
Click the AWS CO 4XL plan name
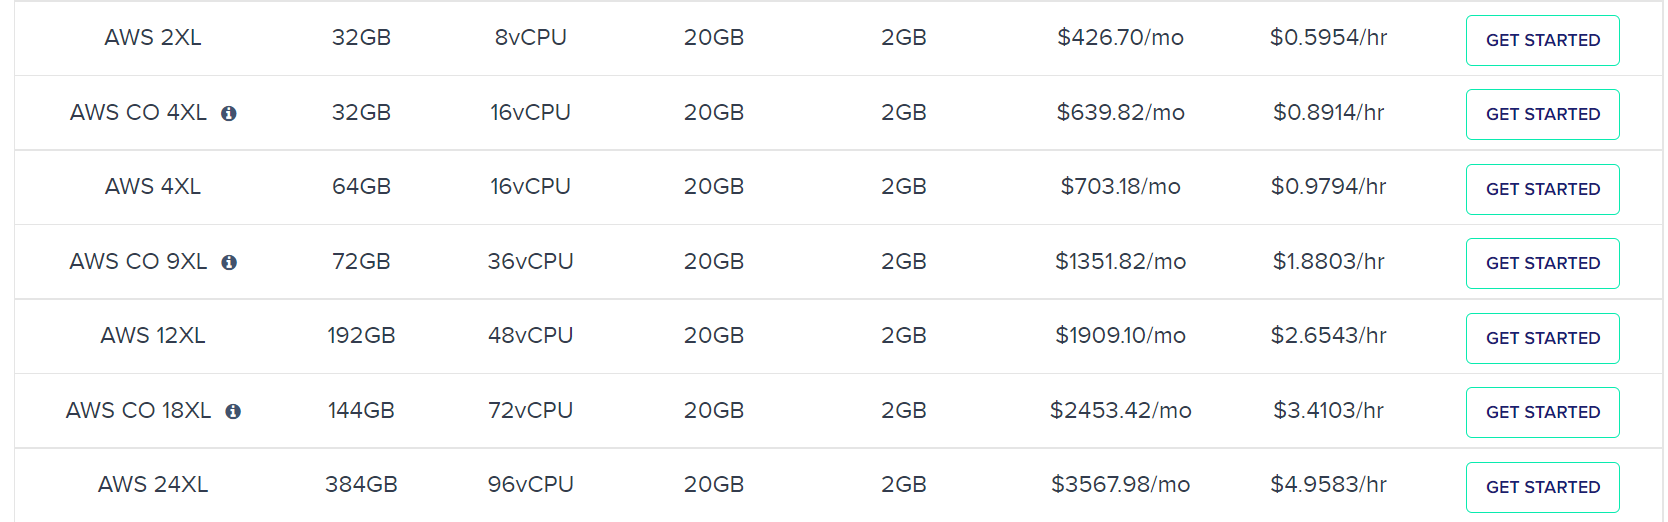pos(138,113)
